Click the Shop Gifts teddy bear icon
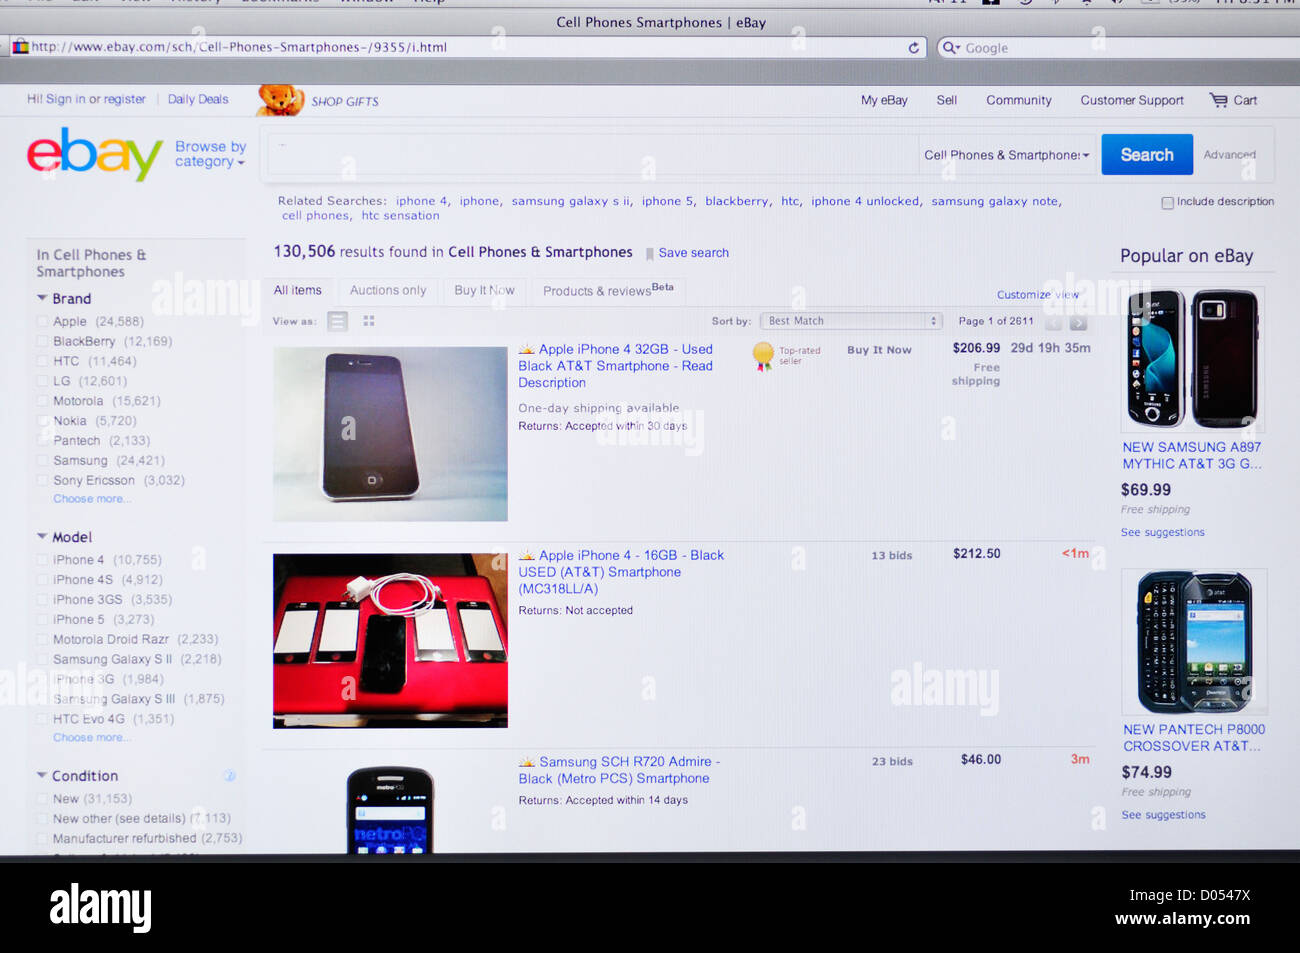This screenshot has width=1300, height=953. coord(280,100)
